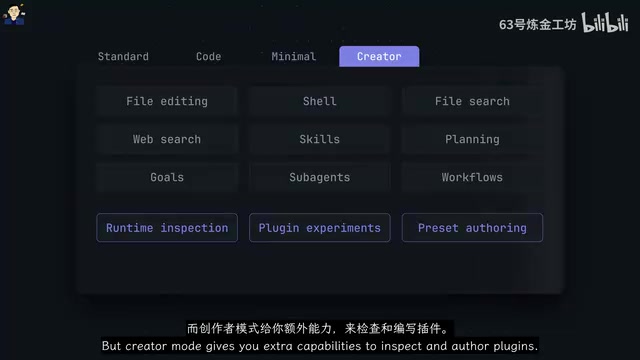640x360 pixels.
Task: Switch to the Code tab
Action: click(x=208, y=56)
